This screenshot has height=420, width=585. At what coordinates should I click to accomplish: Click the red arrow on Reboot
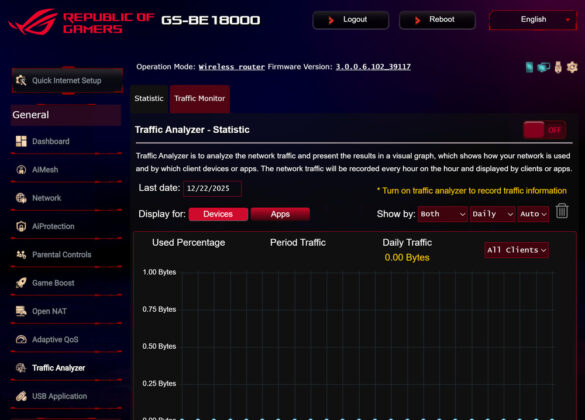point(417,20)
